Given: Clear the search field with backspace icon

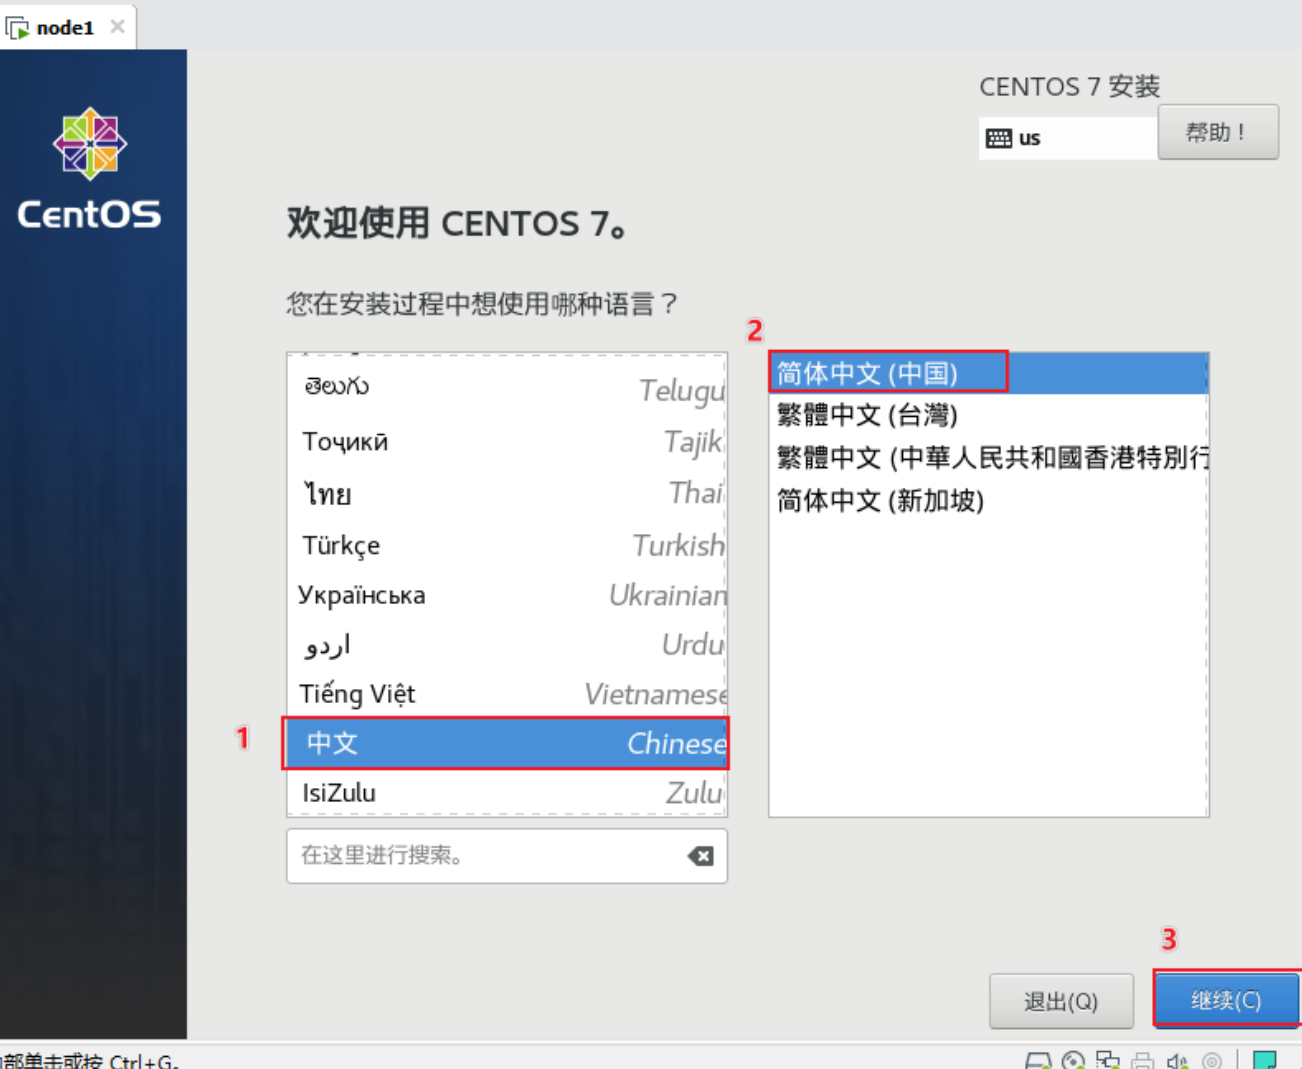Looking at the screenshot, I should point(701,856).
